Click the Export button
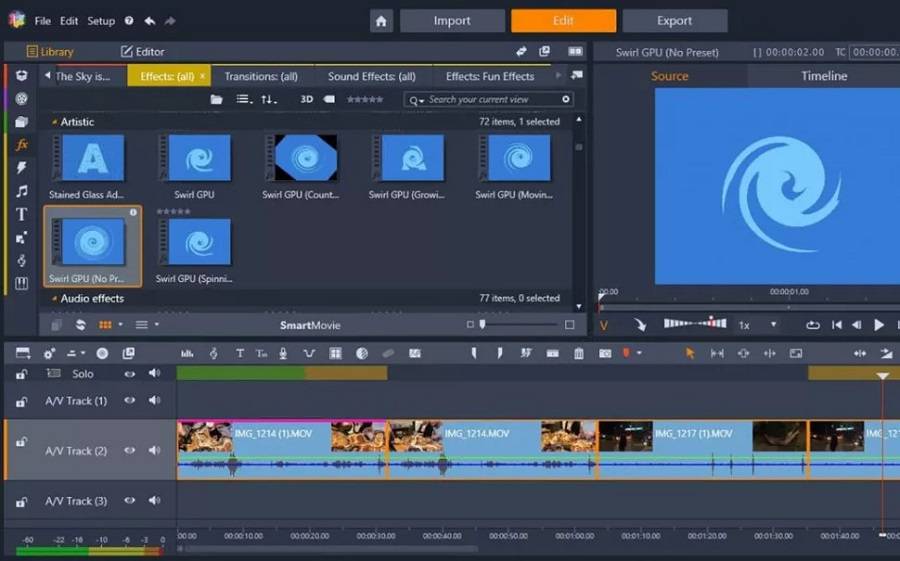This screenshot has width=900, height=561. click(674, 21)
